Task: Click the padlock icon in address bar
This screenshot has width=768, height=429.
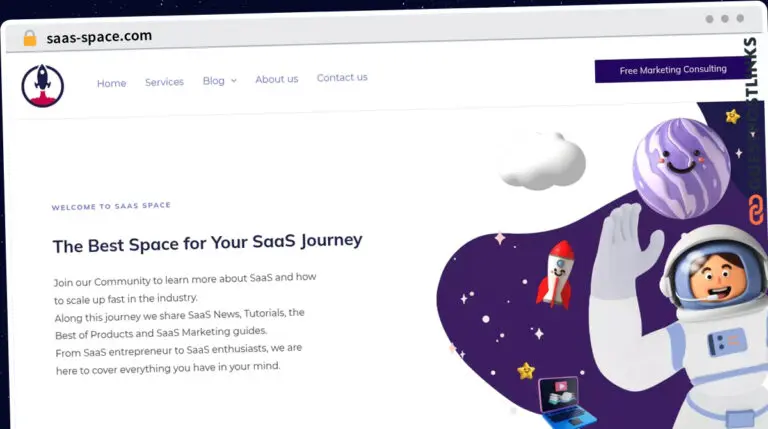Action: coord(30,38)
